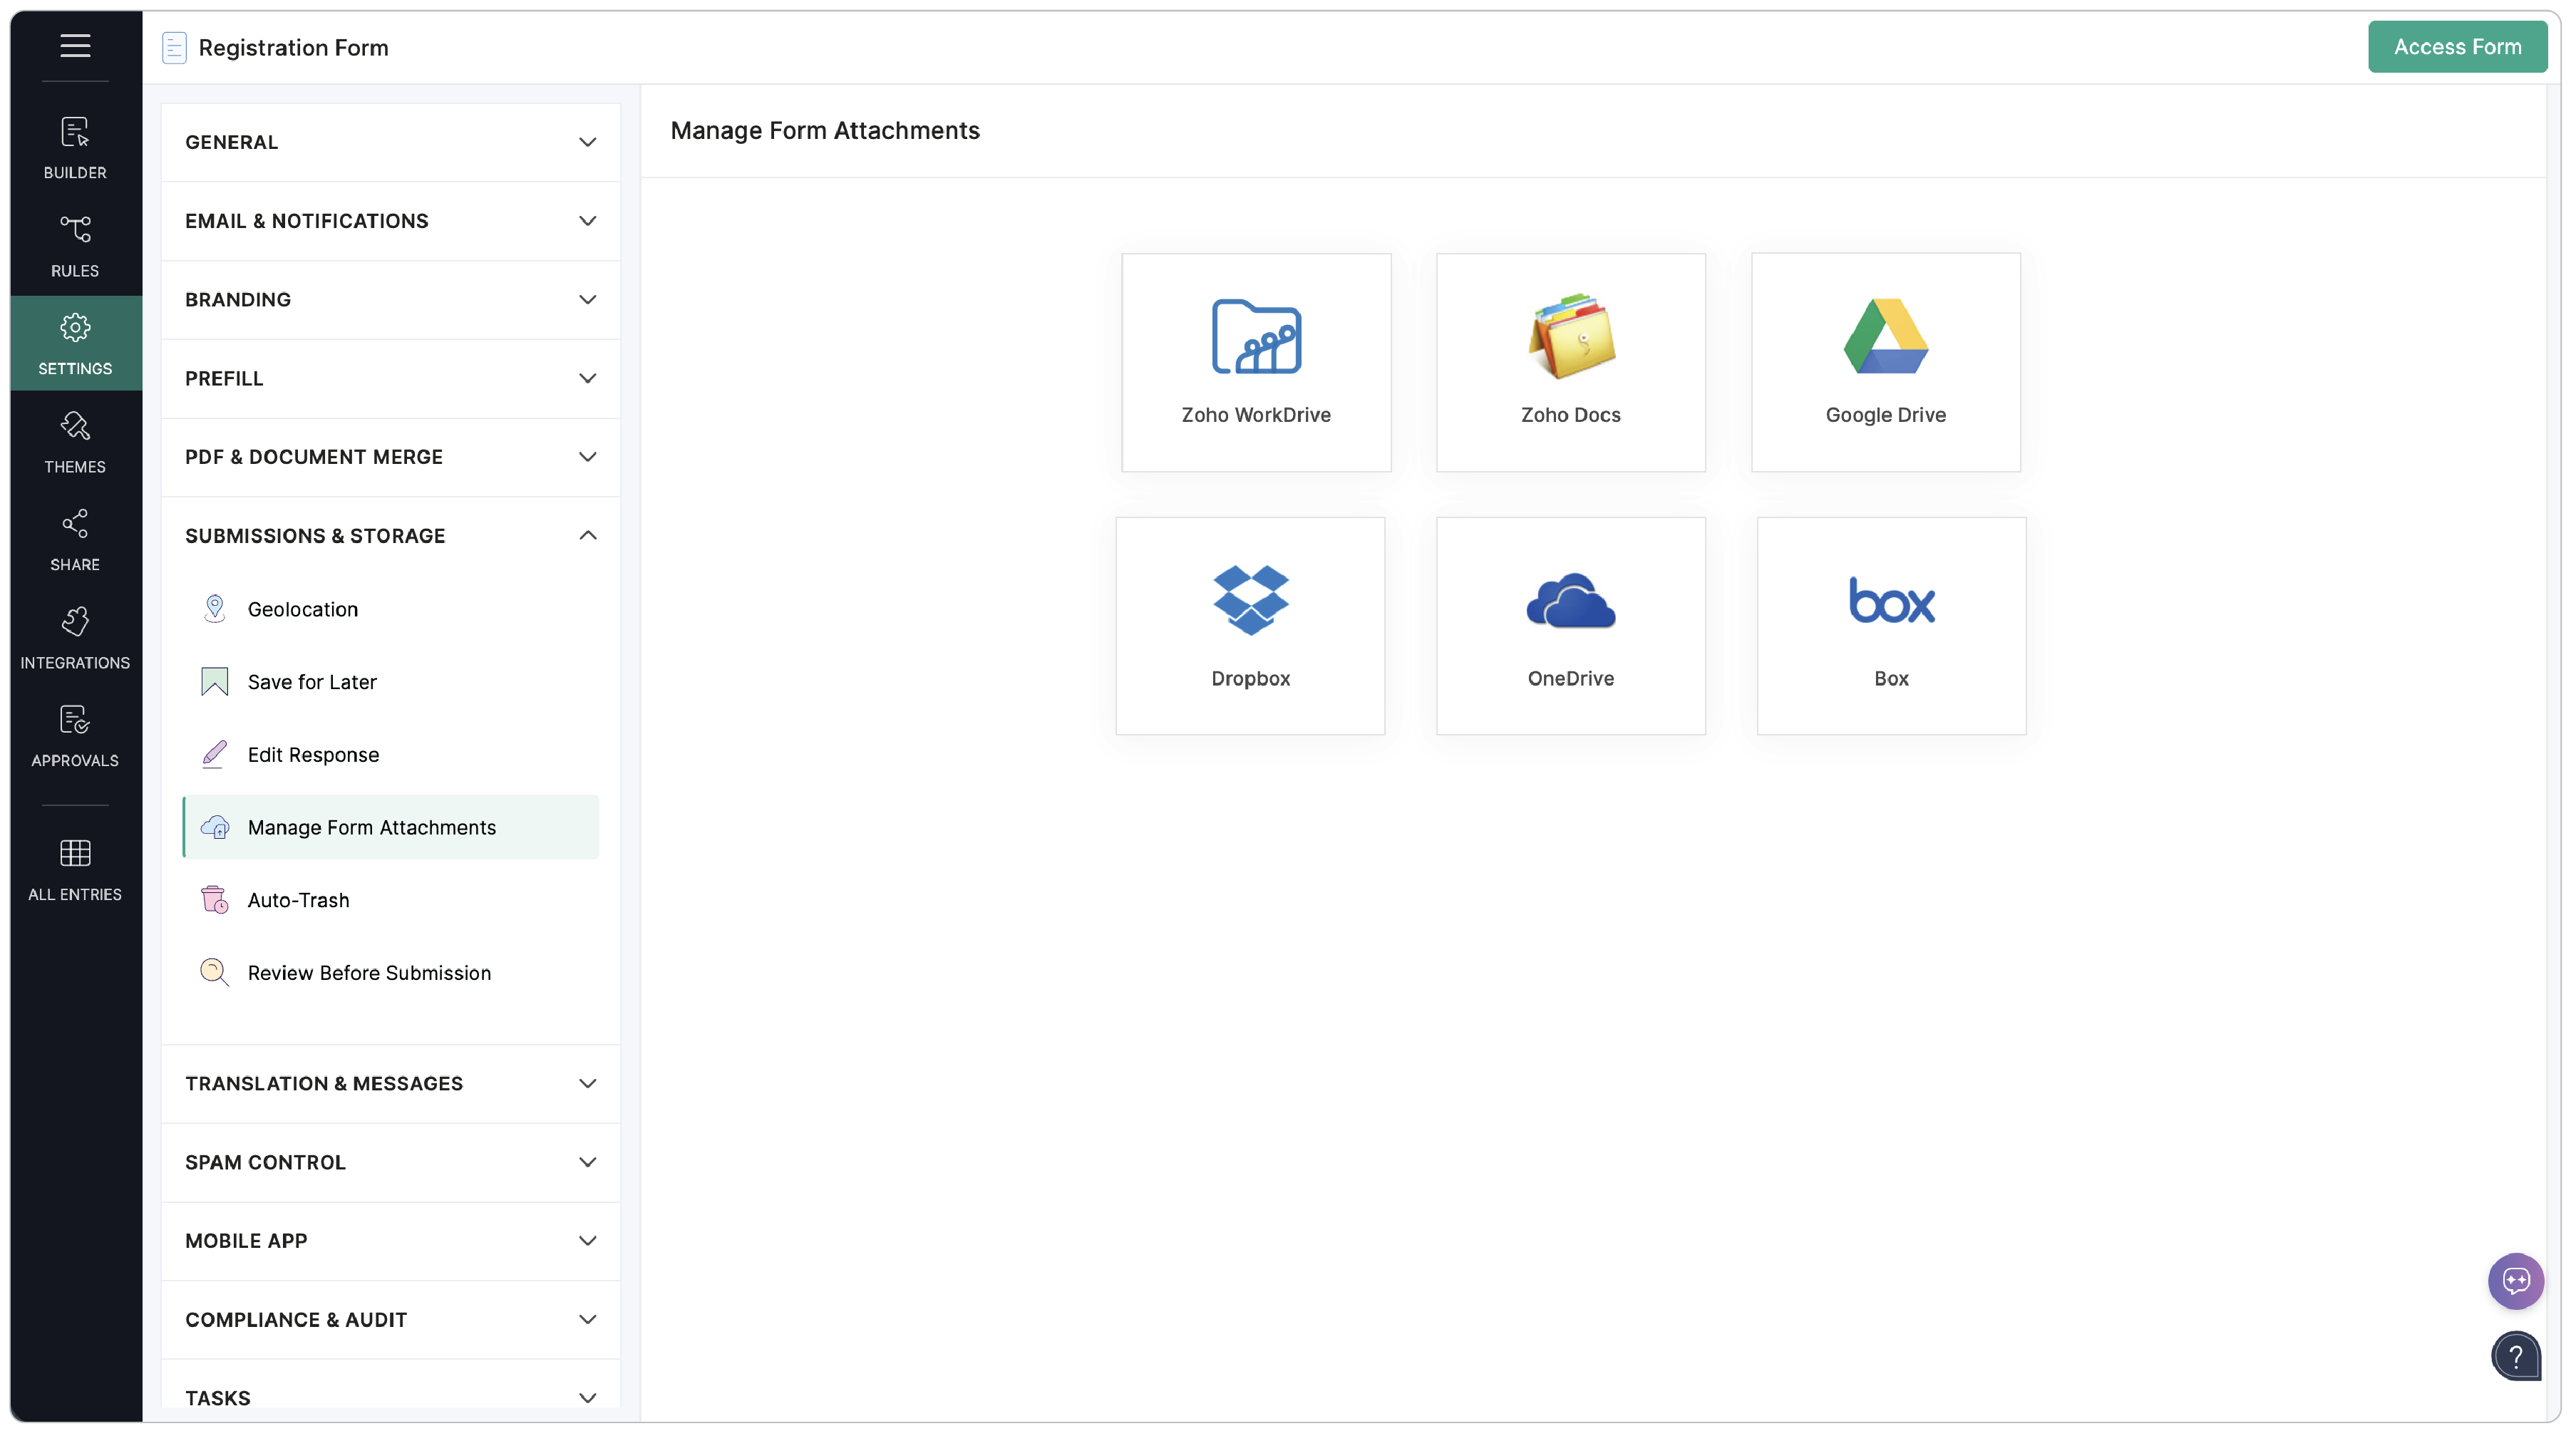Enable Dropbox attachment storage
Image resolution: width=2576 pixels, height=1436 pixels.
tap(1250, 625)
